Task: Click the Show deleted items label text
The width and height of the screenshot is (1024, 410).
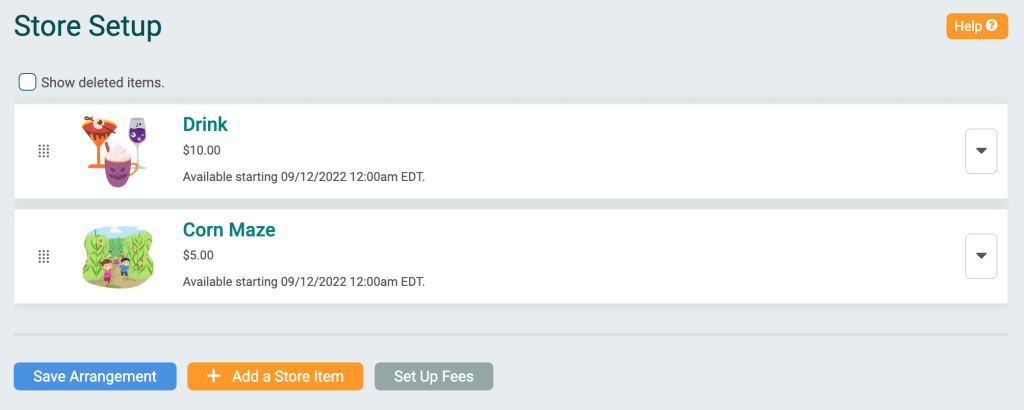Action: 103,83
